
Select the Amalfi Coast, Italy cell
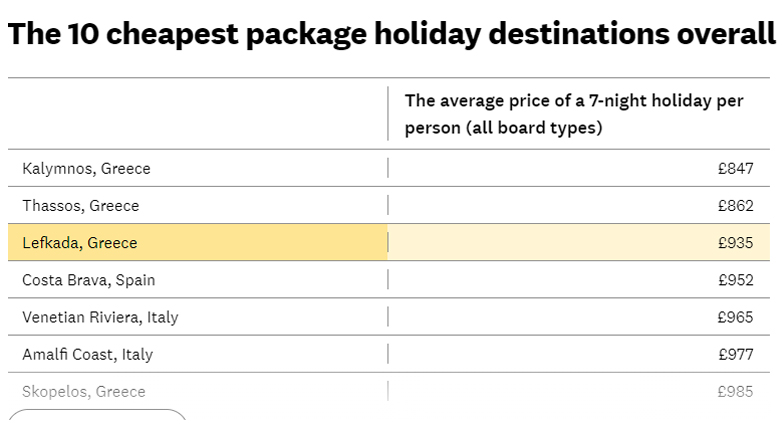click(x=87, y=354)
